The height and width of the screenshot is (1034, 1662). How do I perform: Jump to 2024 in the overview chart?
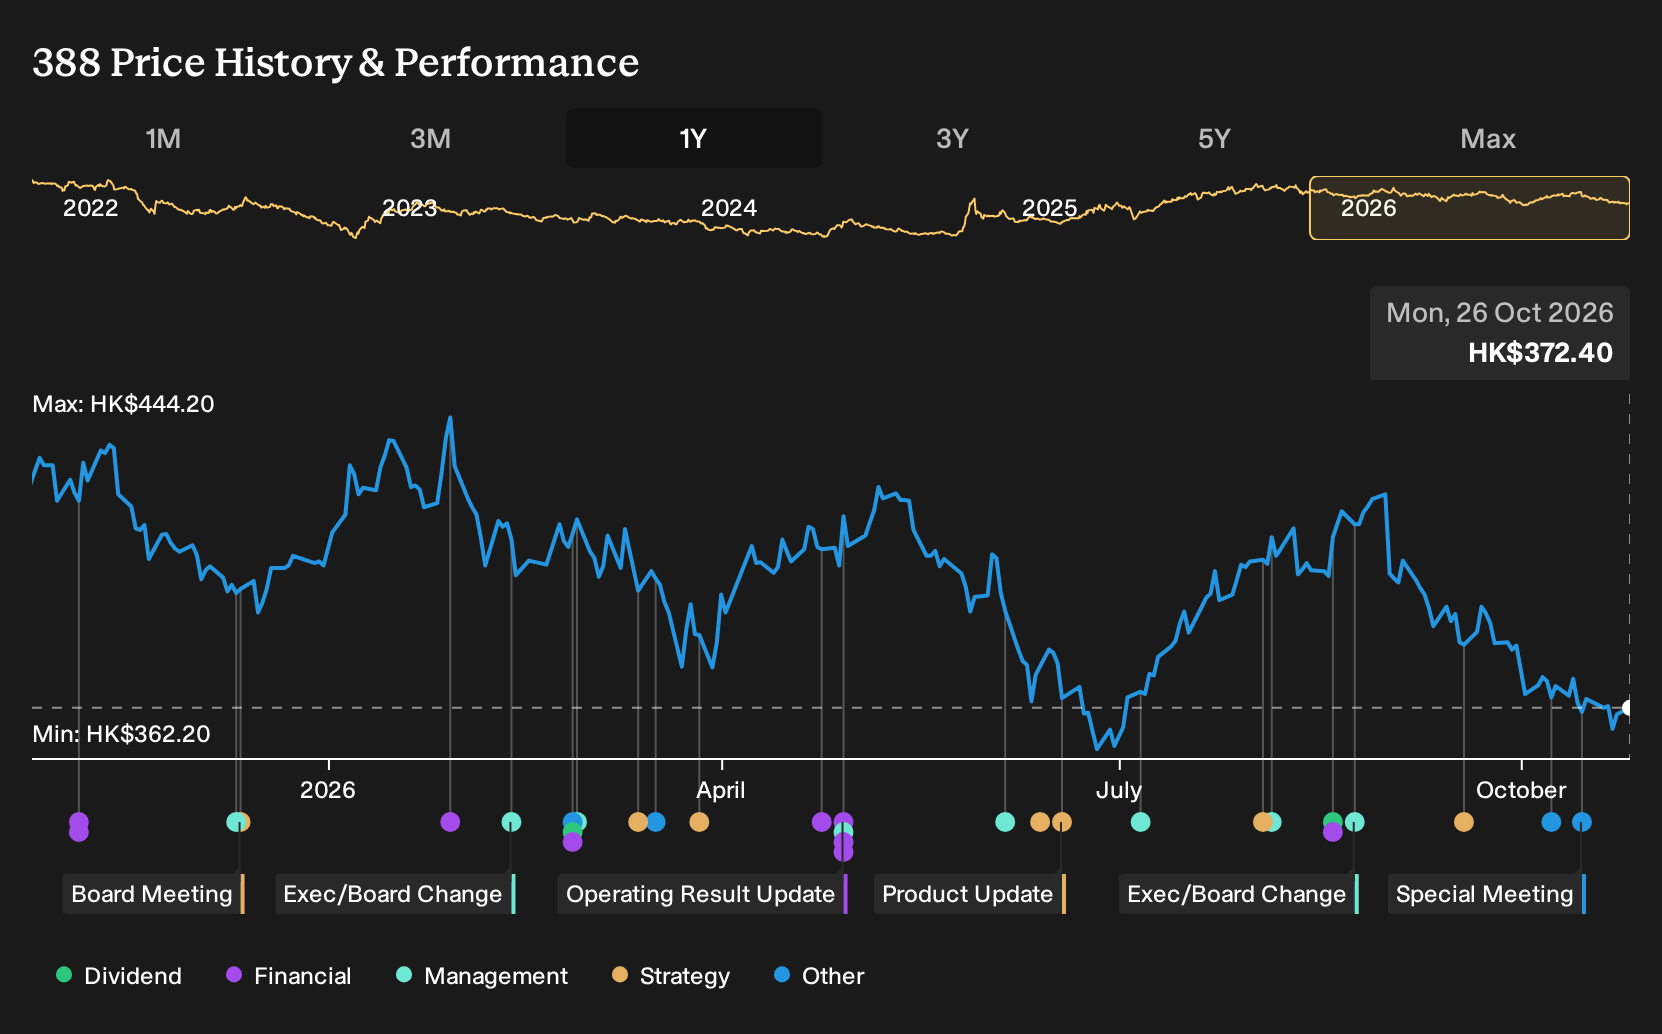click(729, 208)
